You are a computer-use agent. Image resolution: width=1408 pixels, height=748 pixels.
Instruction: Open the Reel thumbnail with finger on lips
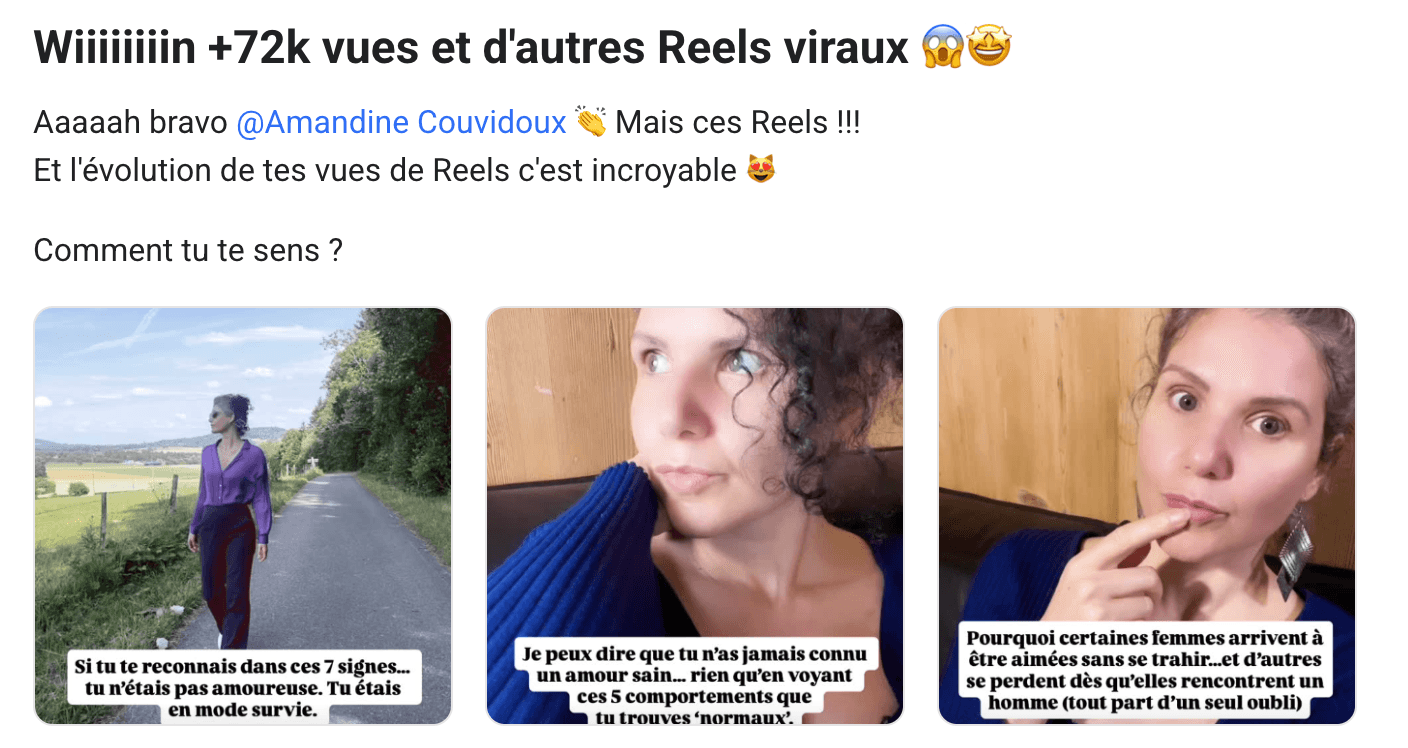point(1147,516)
